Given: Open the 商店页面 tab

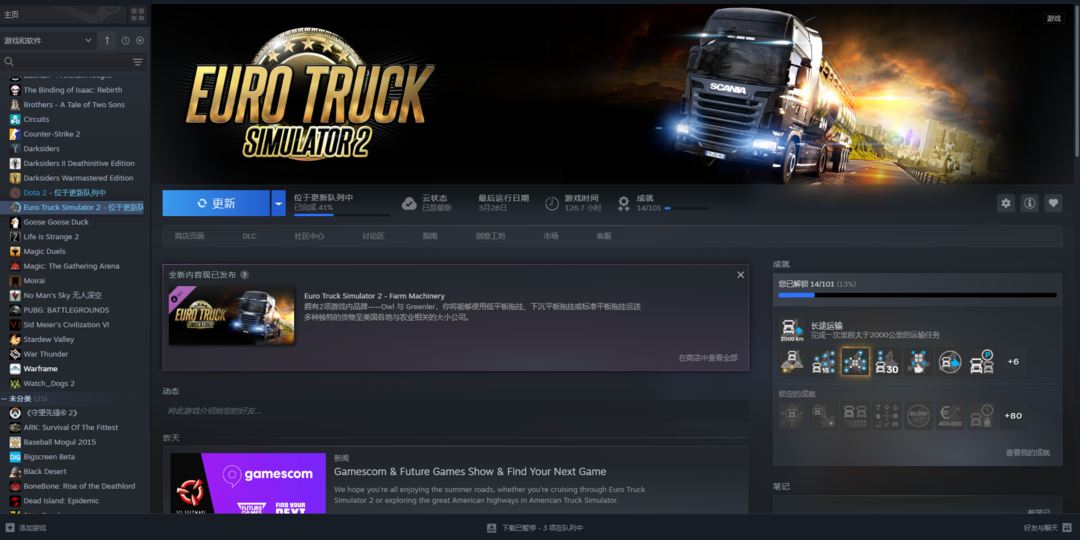Looking at the screenshot, I should (x=189, y=236).
